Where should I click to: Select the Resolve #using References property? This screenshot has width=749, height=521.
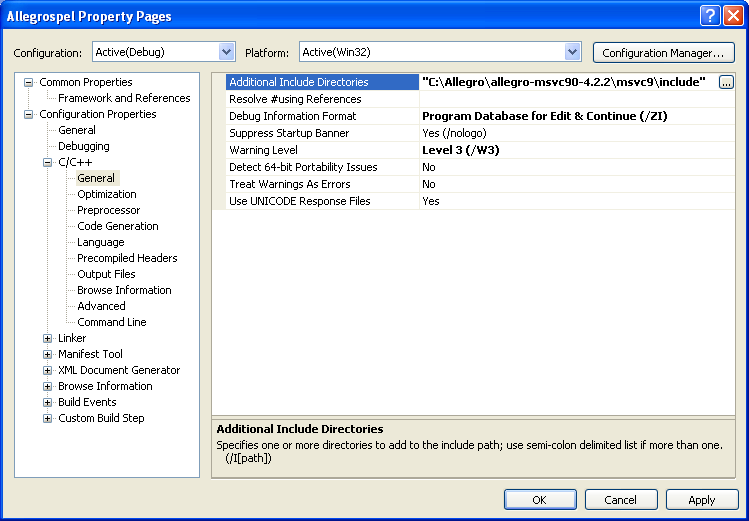point(322,99)
